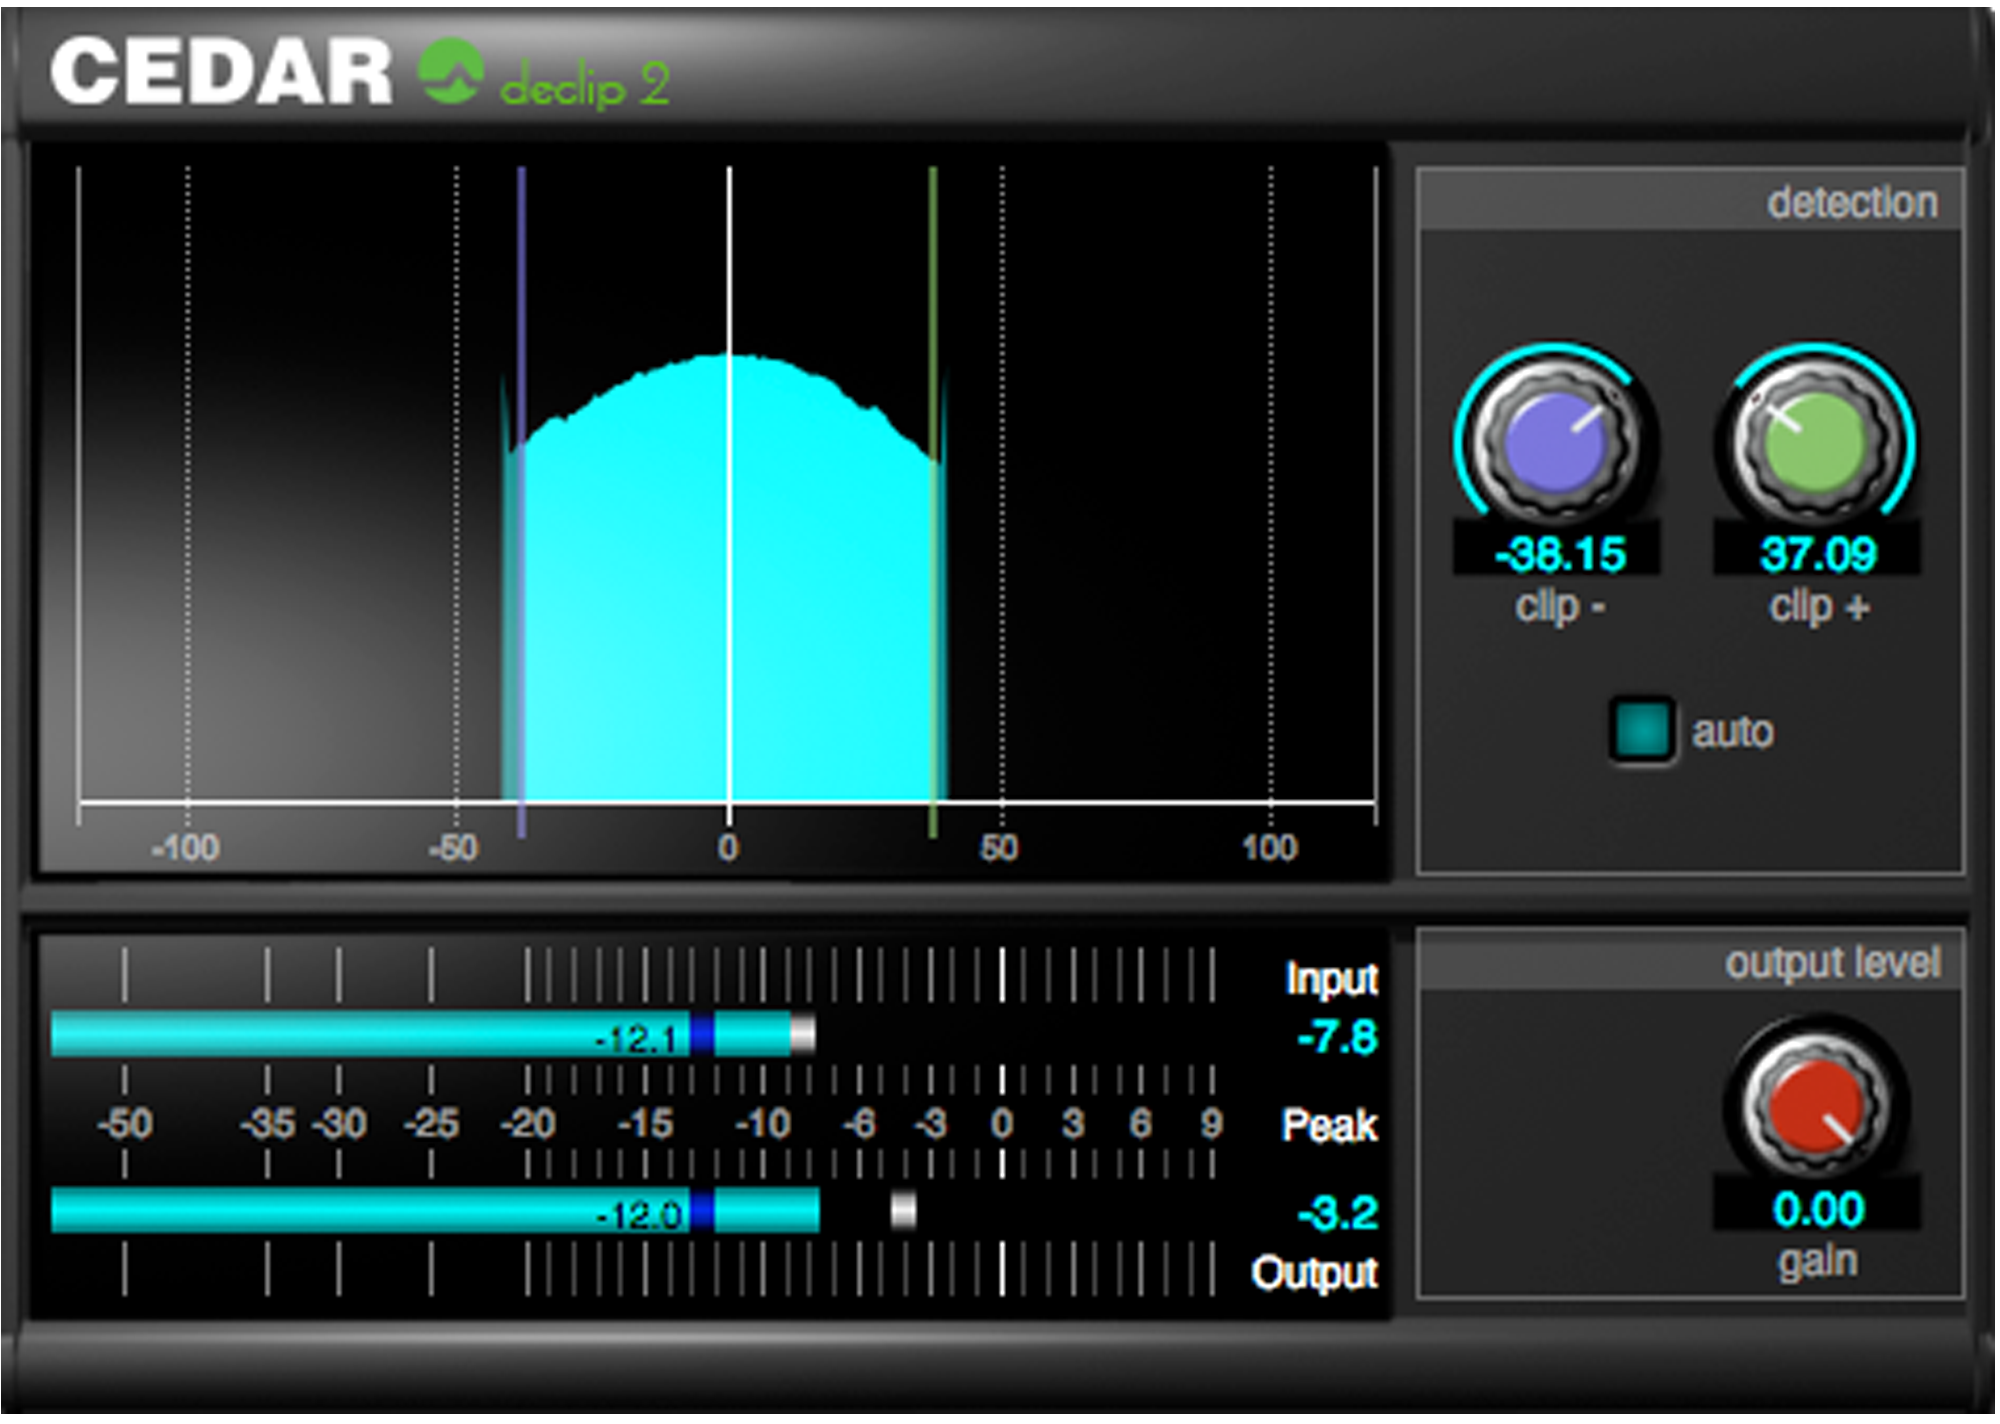Click the Peak label between meters
This screenshot has height=1424, width=2000.
(x=1330, y=1125)
